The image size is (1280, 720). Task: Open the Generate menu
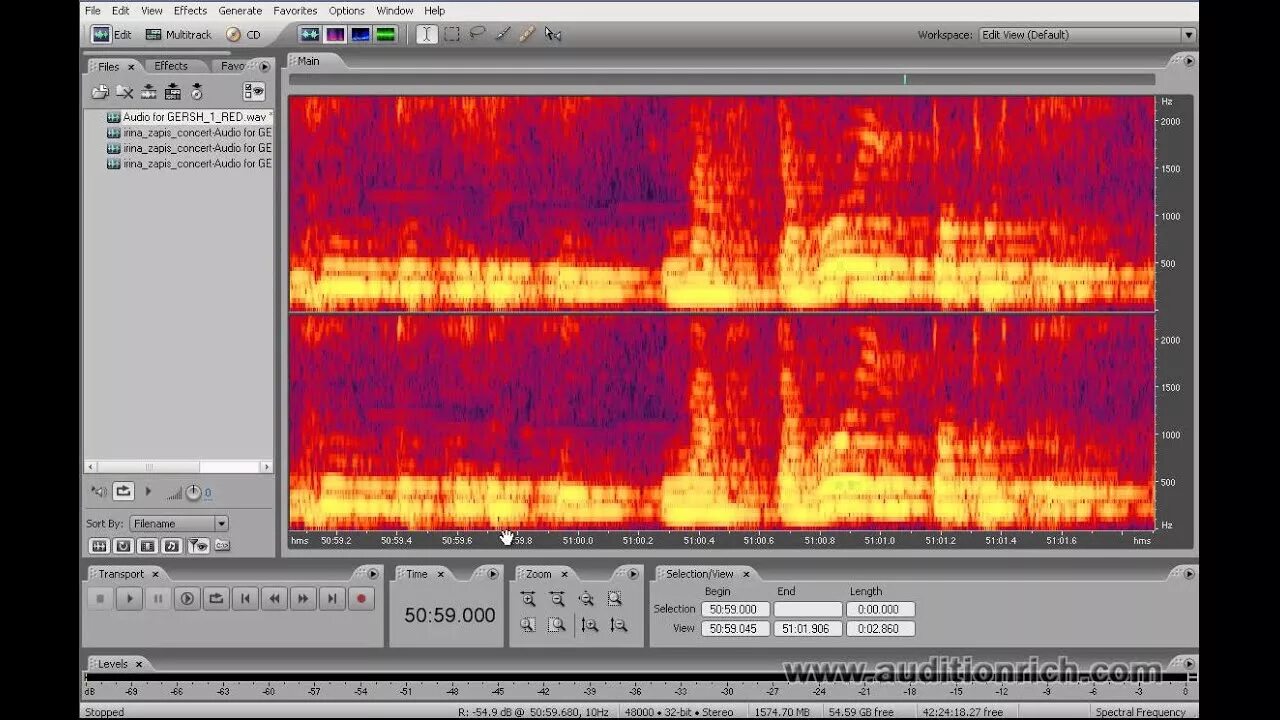click(240, 10)
